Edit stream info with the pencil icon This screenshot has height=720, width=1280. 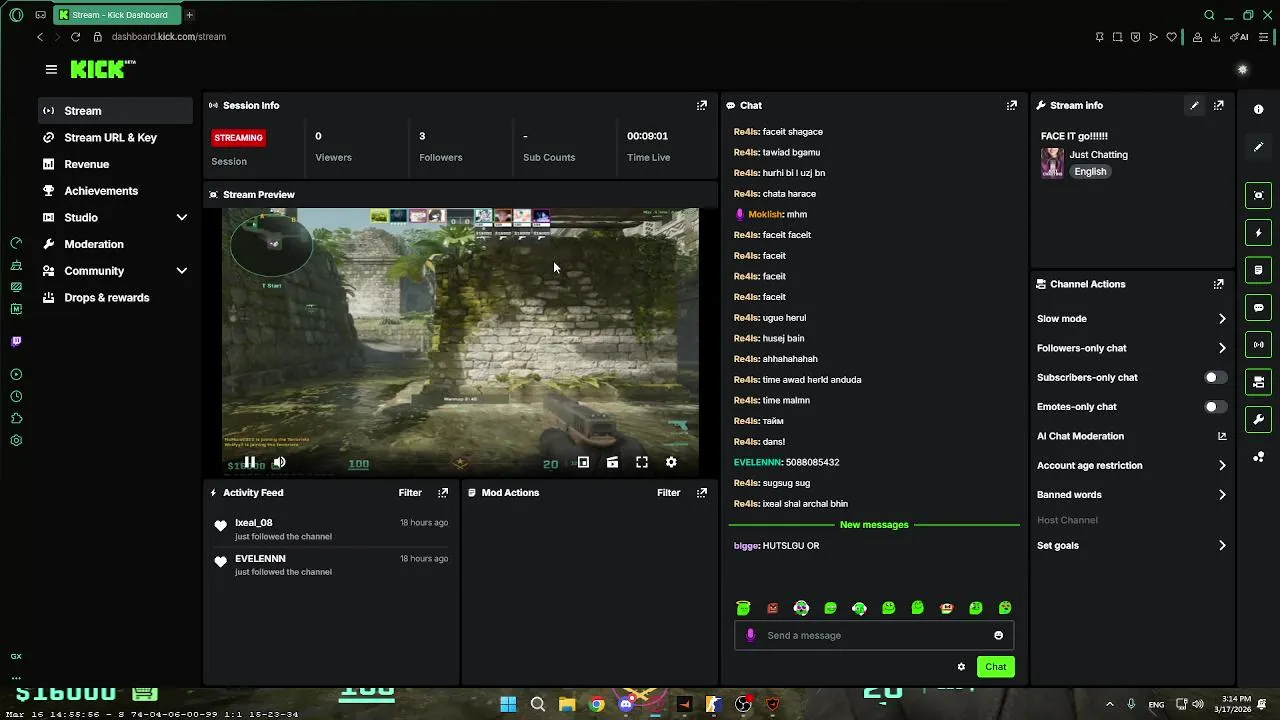point(1194,105)
